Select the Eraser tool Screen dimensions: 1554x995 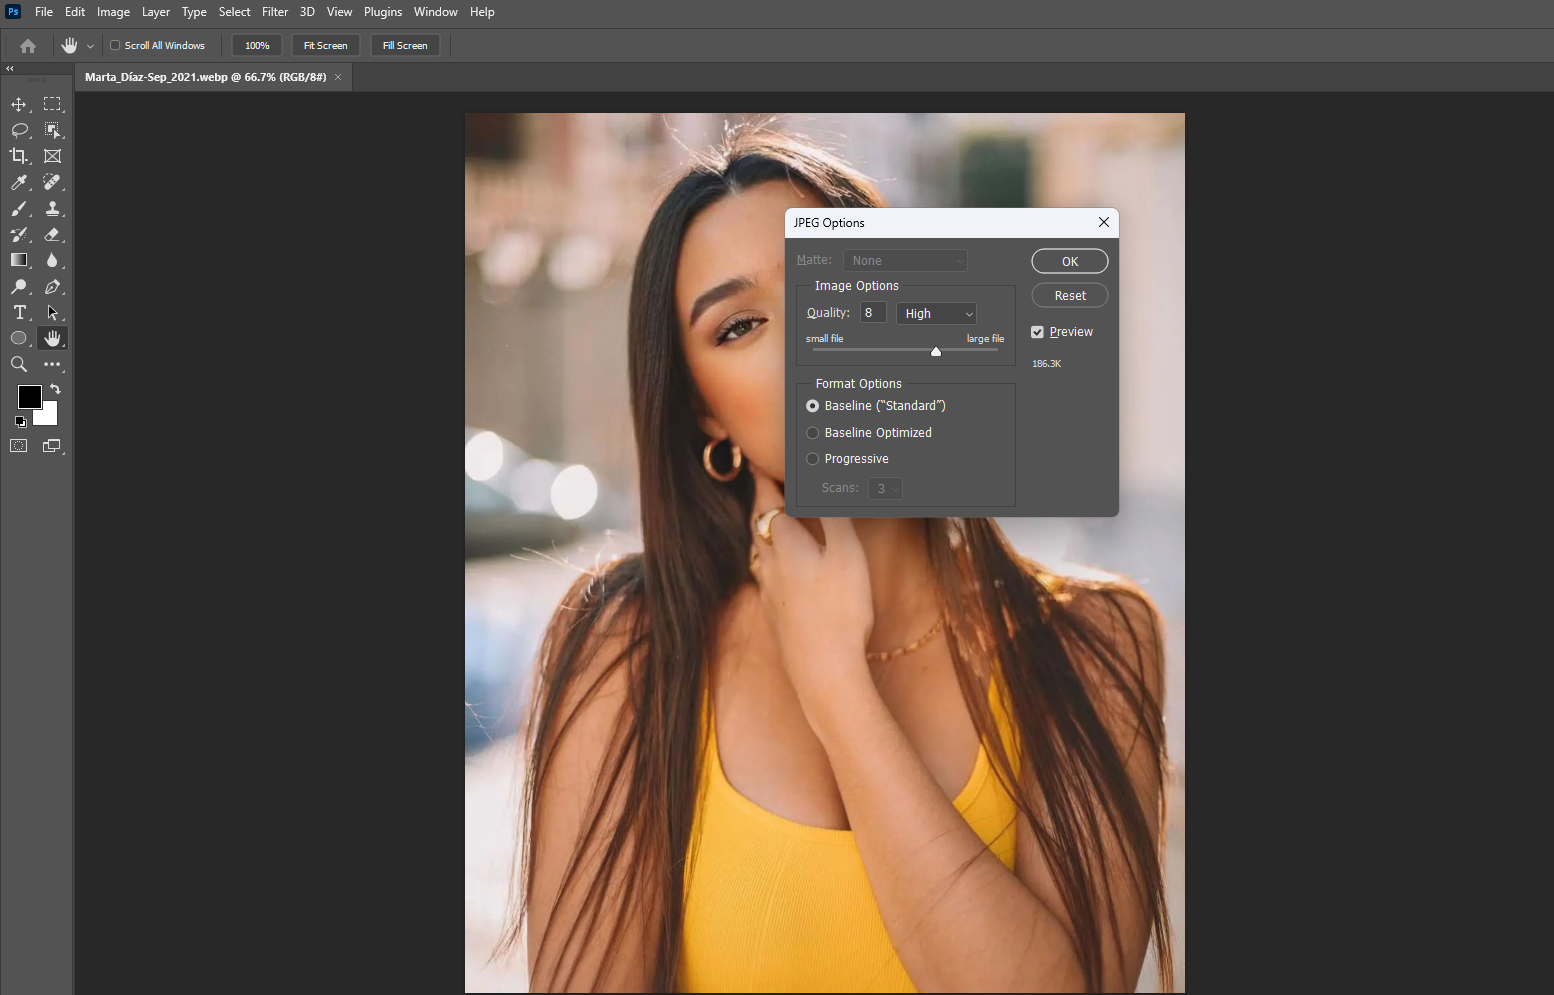[x=53, y=234]
